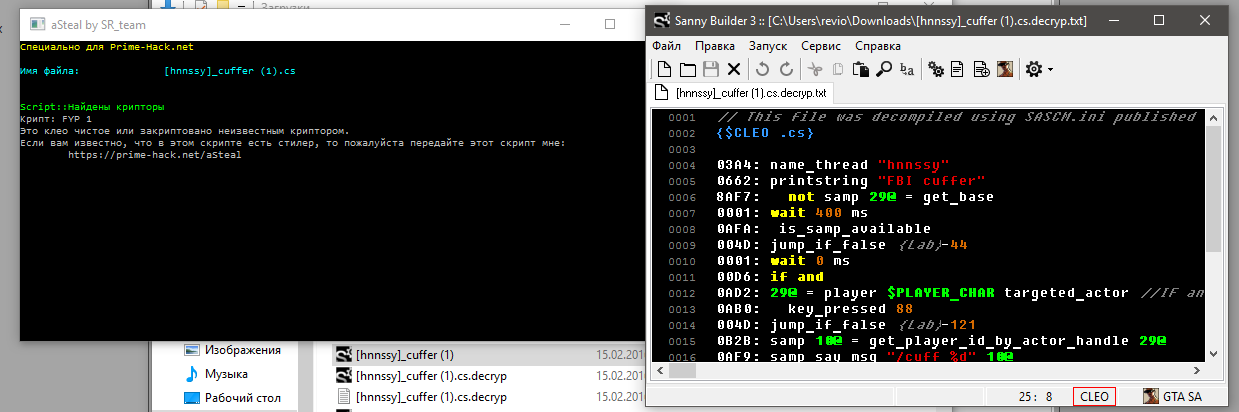Open Музыка folder in Explorer sidebar

pyautogui.click(x=226, y=374)
